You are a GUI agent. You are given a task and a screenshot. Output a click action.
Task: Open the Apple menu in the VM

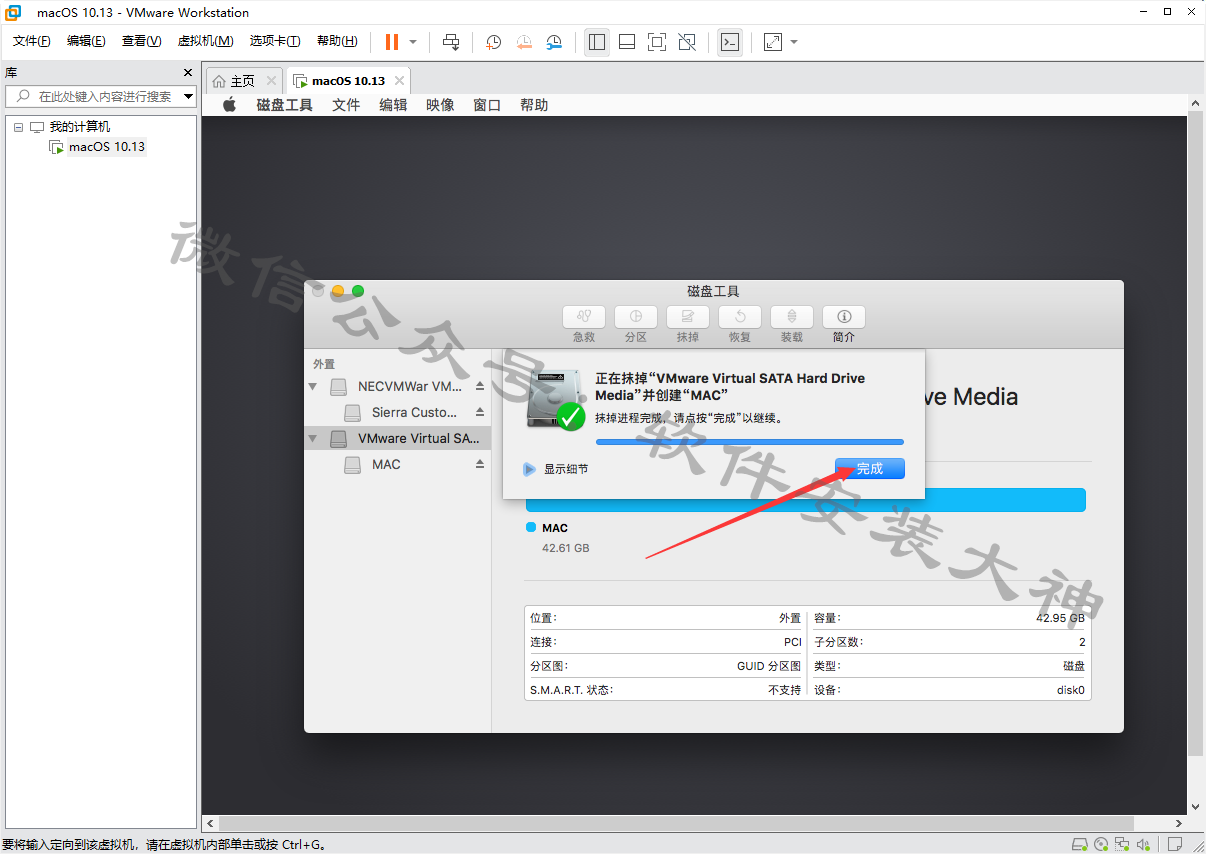click(229, 105)
